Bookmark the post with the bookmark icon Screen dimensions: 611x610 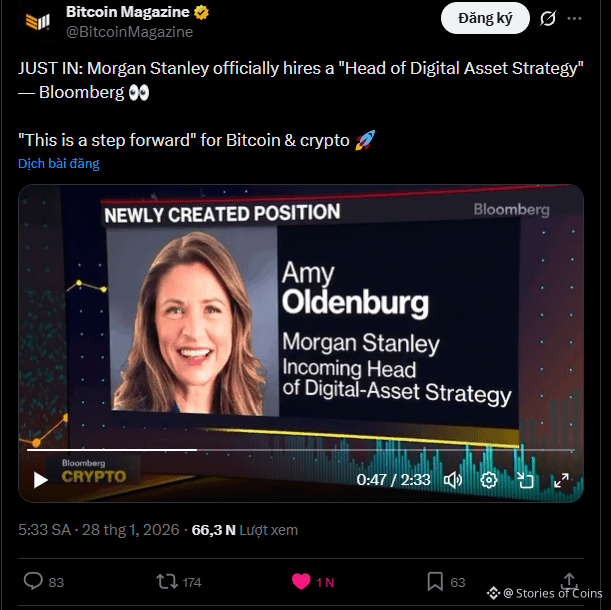pos(435,582)
